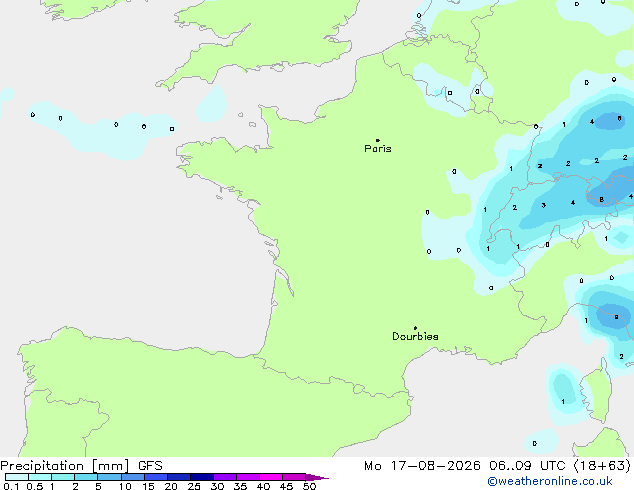Click the '30' legend scale value
Image resolution: width=634 pixels, height=490 pixels.
click(217, 486)
